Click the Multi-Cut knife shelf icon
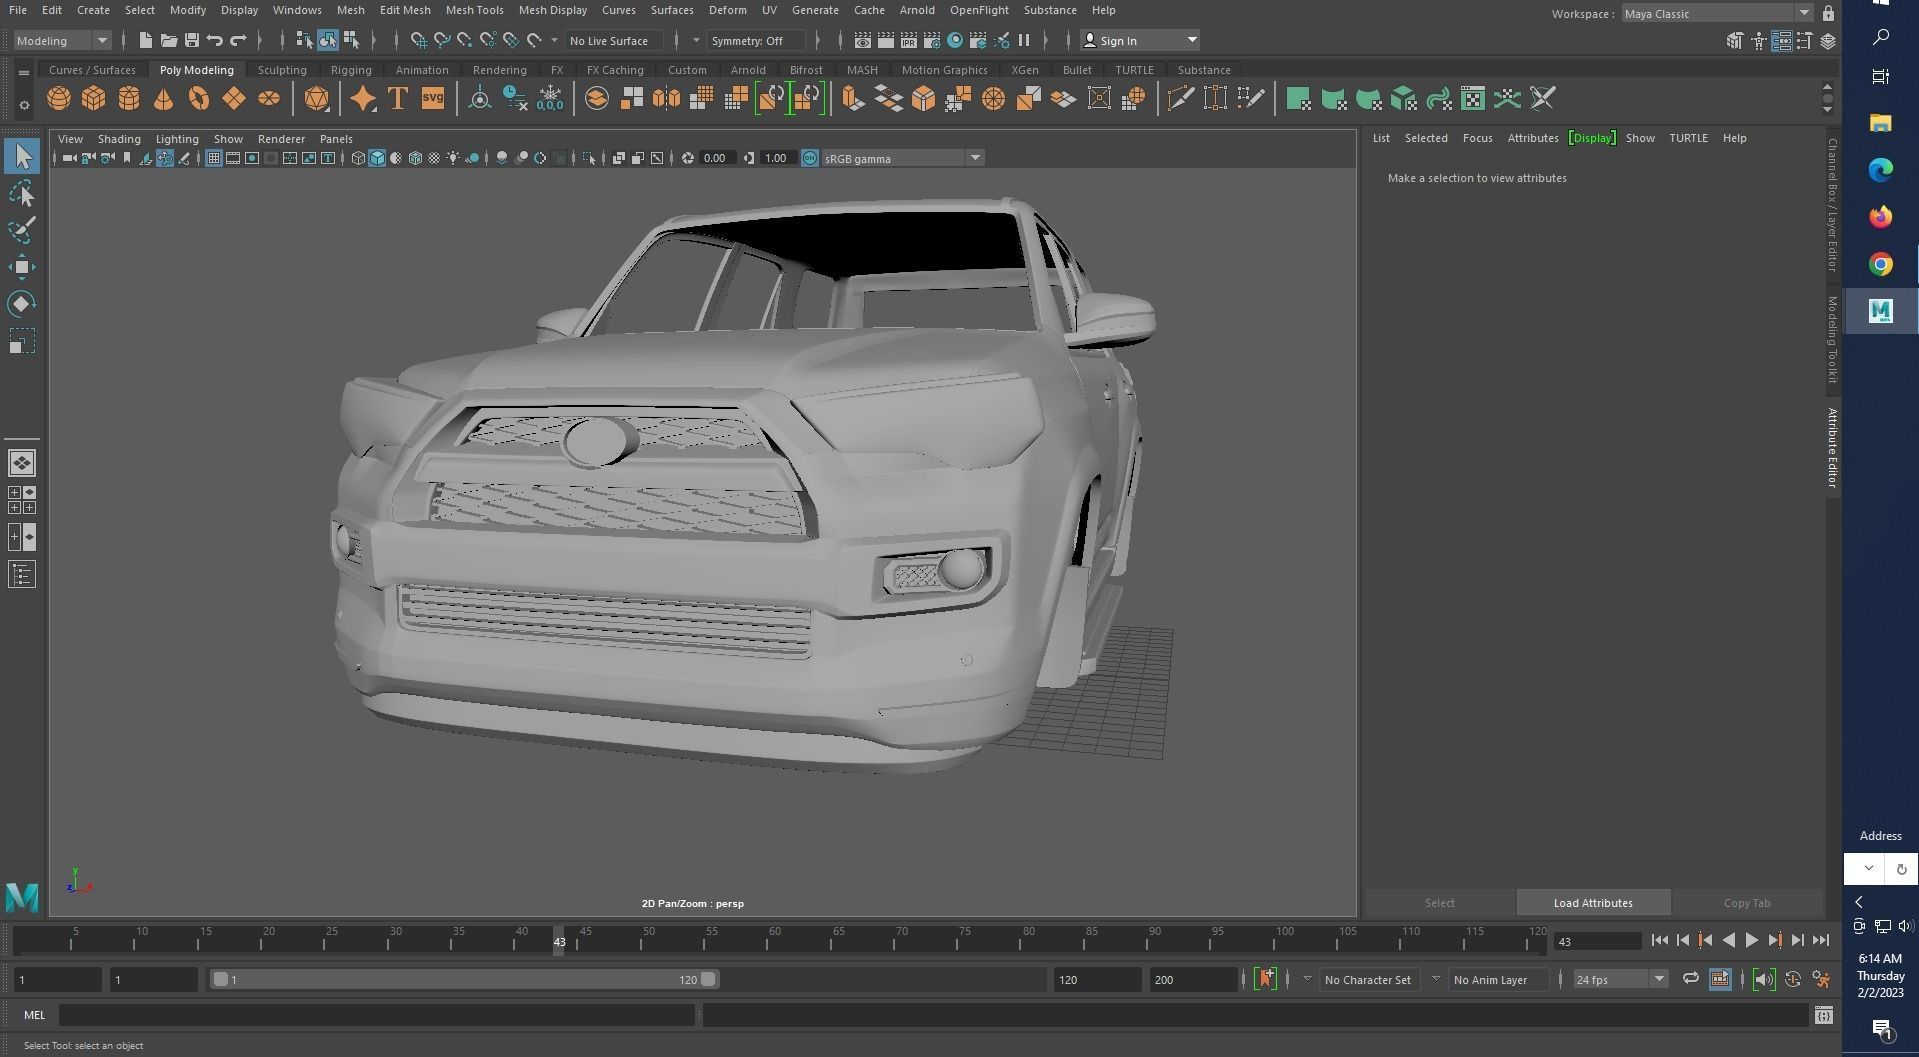Image resolution: width=1919 pixels, height=1057 pixels. (x=1181, y=98)
